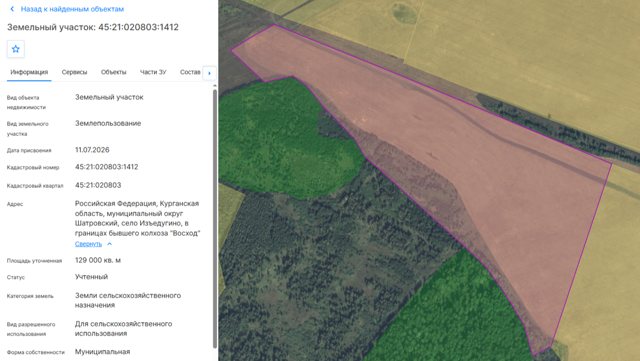The image size is (640, 361).
Task: Collapse address with chevron up icon
Action: (109, 244)
